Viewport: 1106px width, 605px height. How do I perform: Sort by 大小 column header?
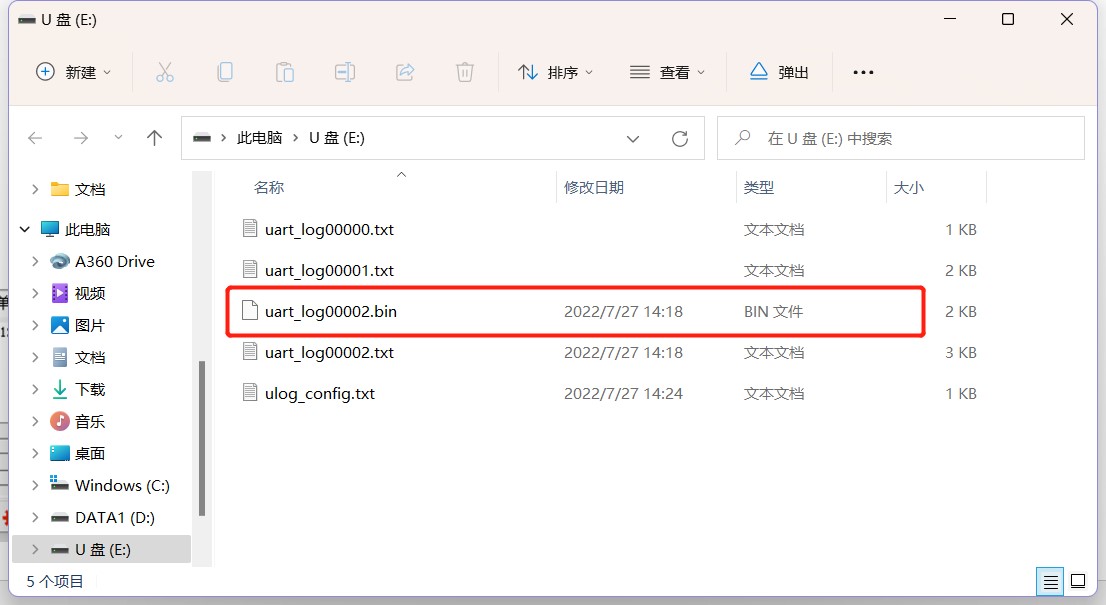point(908,188)
